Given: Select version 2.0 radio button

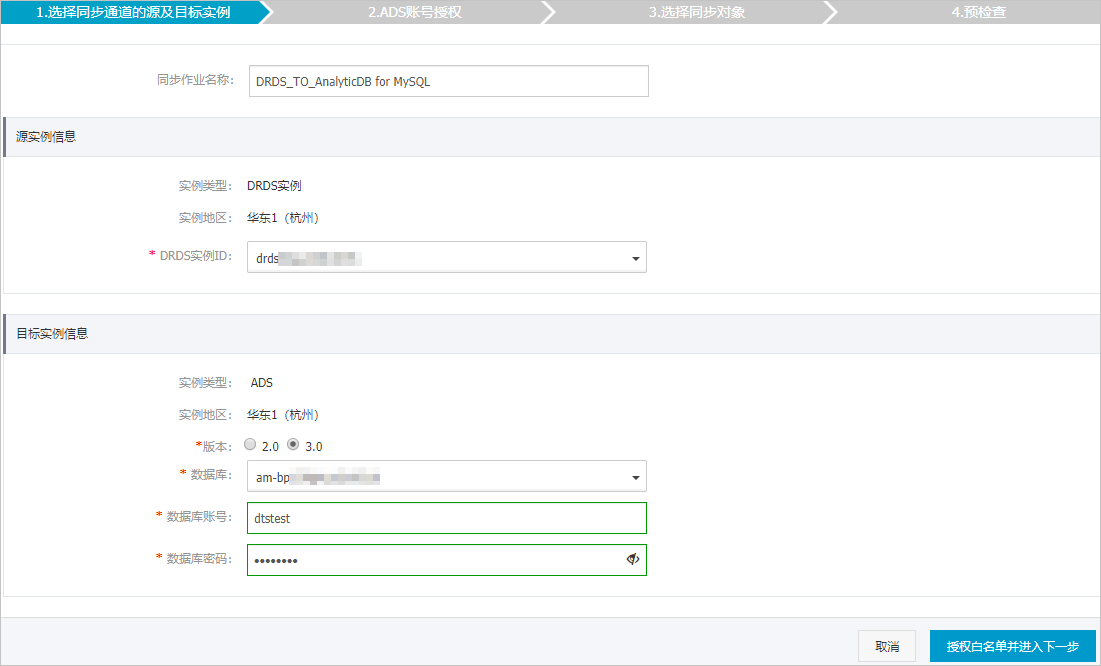Looking at the screenshot, I should click(x=250, y=445).
